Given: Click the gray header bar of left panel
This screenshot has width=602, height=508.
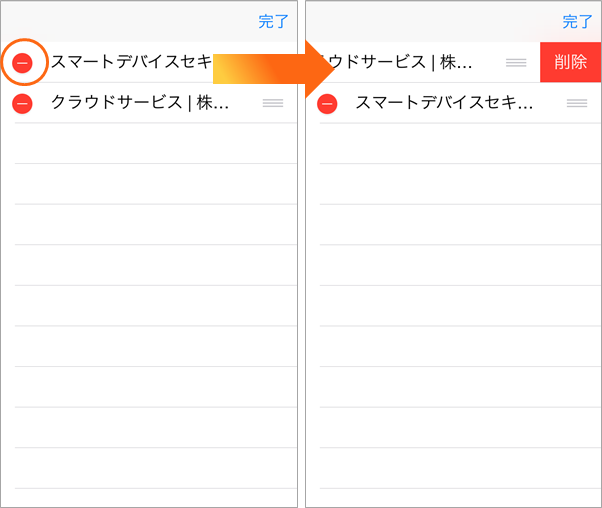Looking at the screenshot, I should point(149,22).
